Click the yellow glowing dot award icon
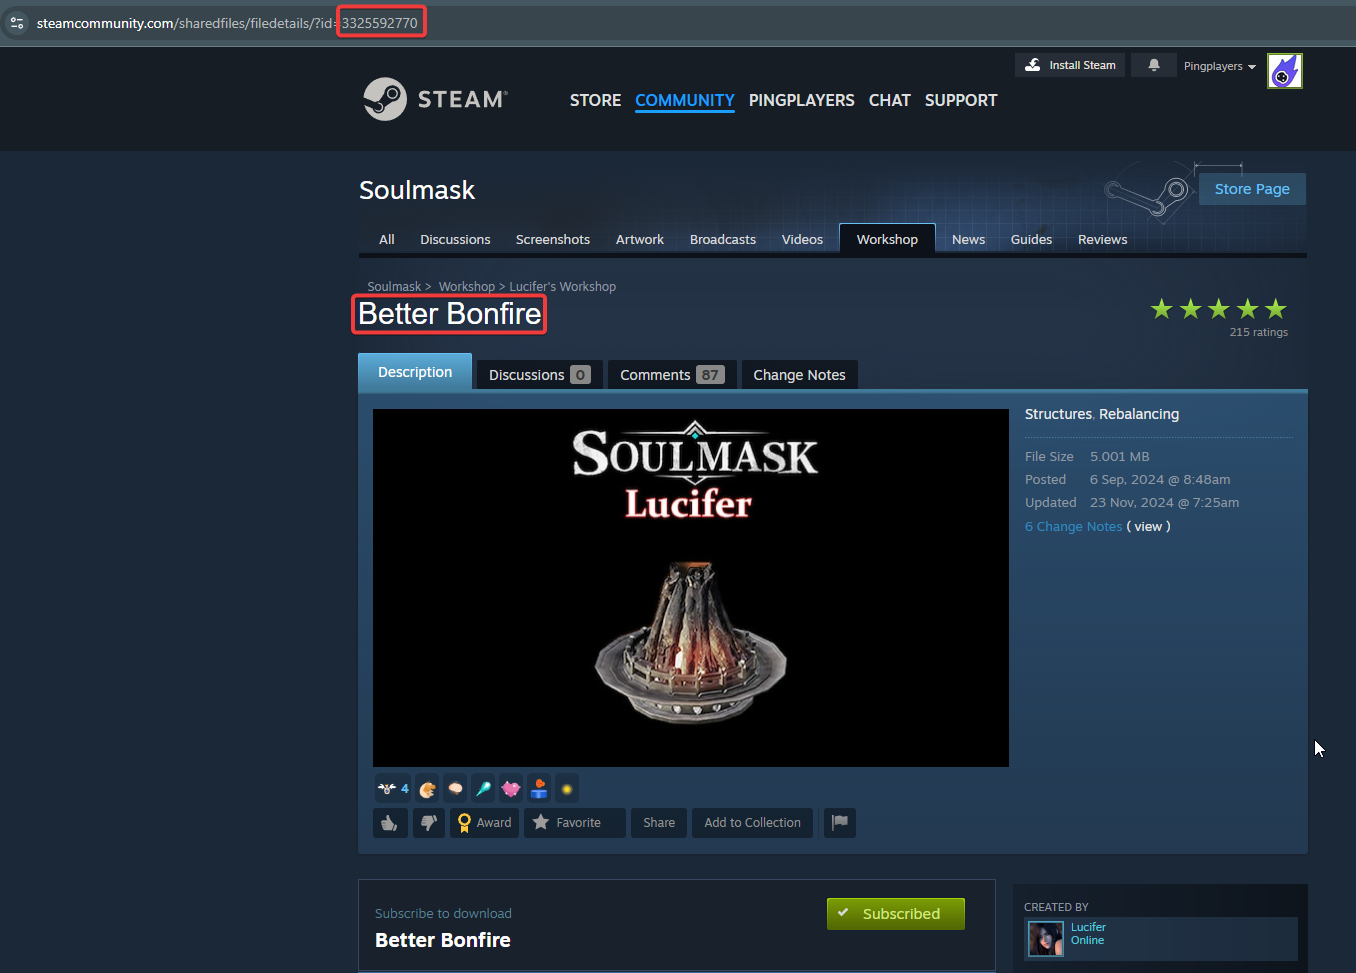The width and height of the screenshot is (1356, 973). (x=567, y=789)
